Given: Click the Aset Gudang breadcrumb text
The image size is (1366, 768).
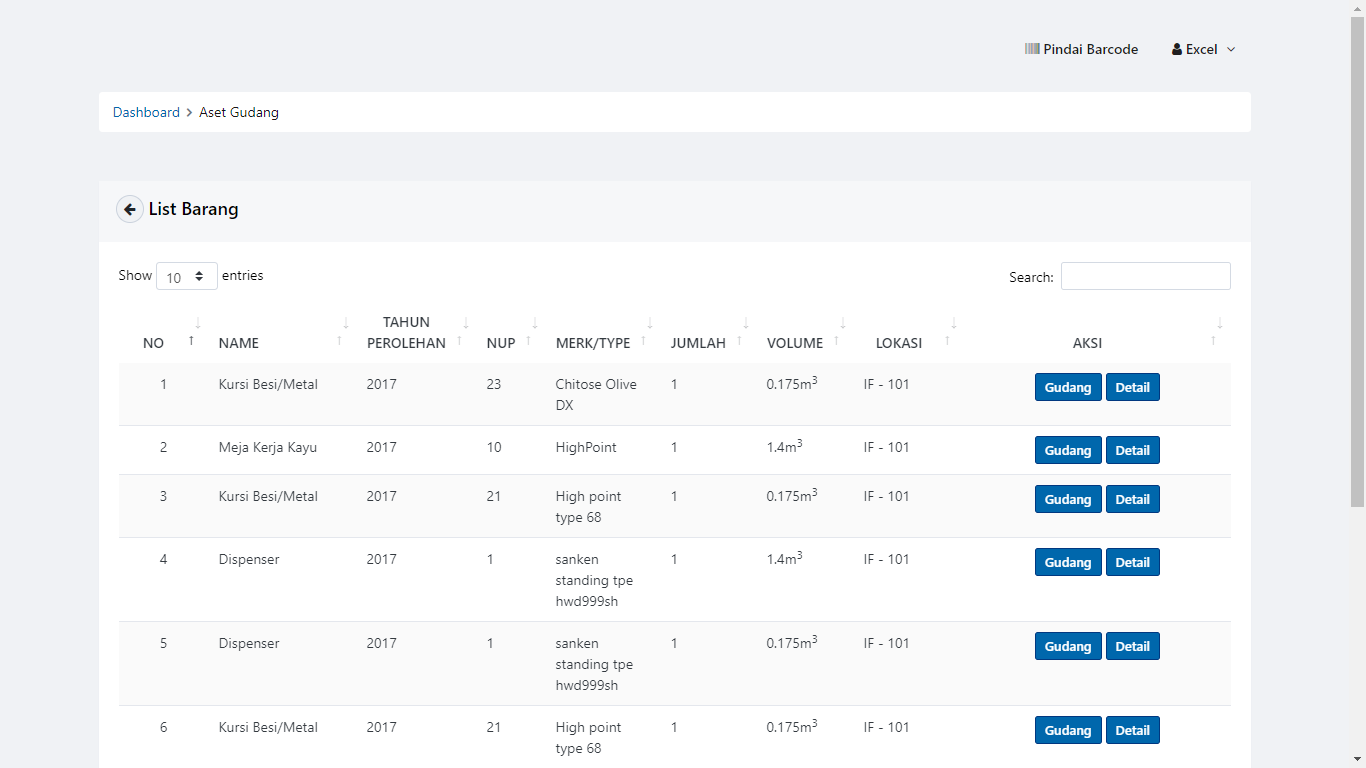Looking at the screenshot, I should pyautogui.click(x=239, y=112).
